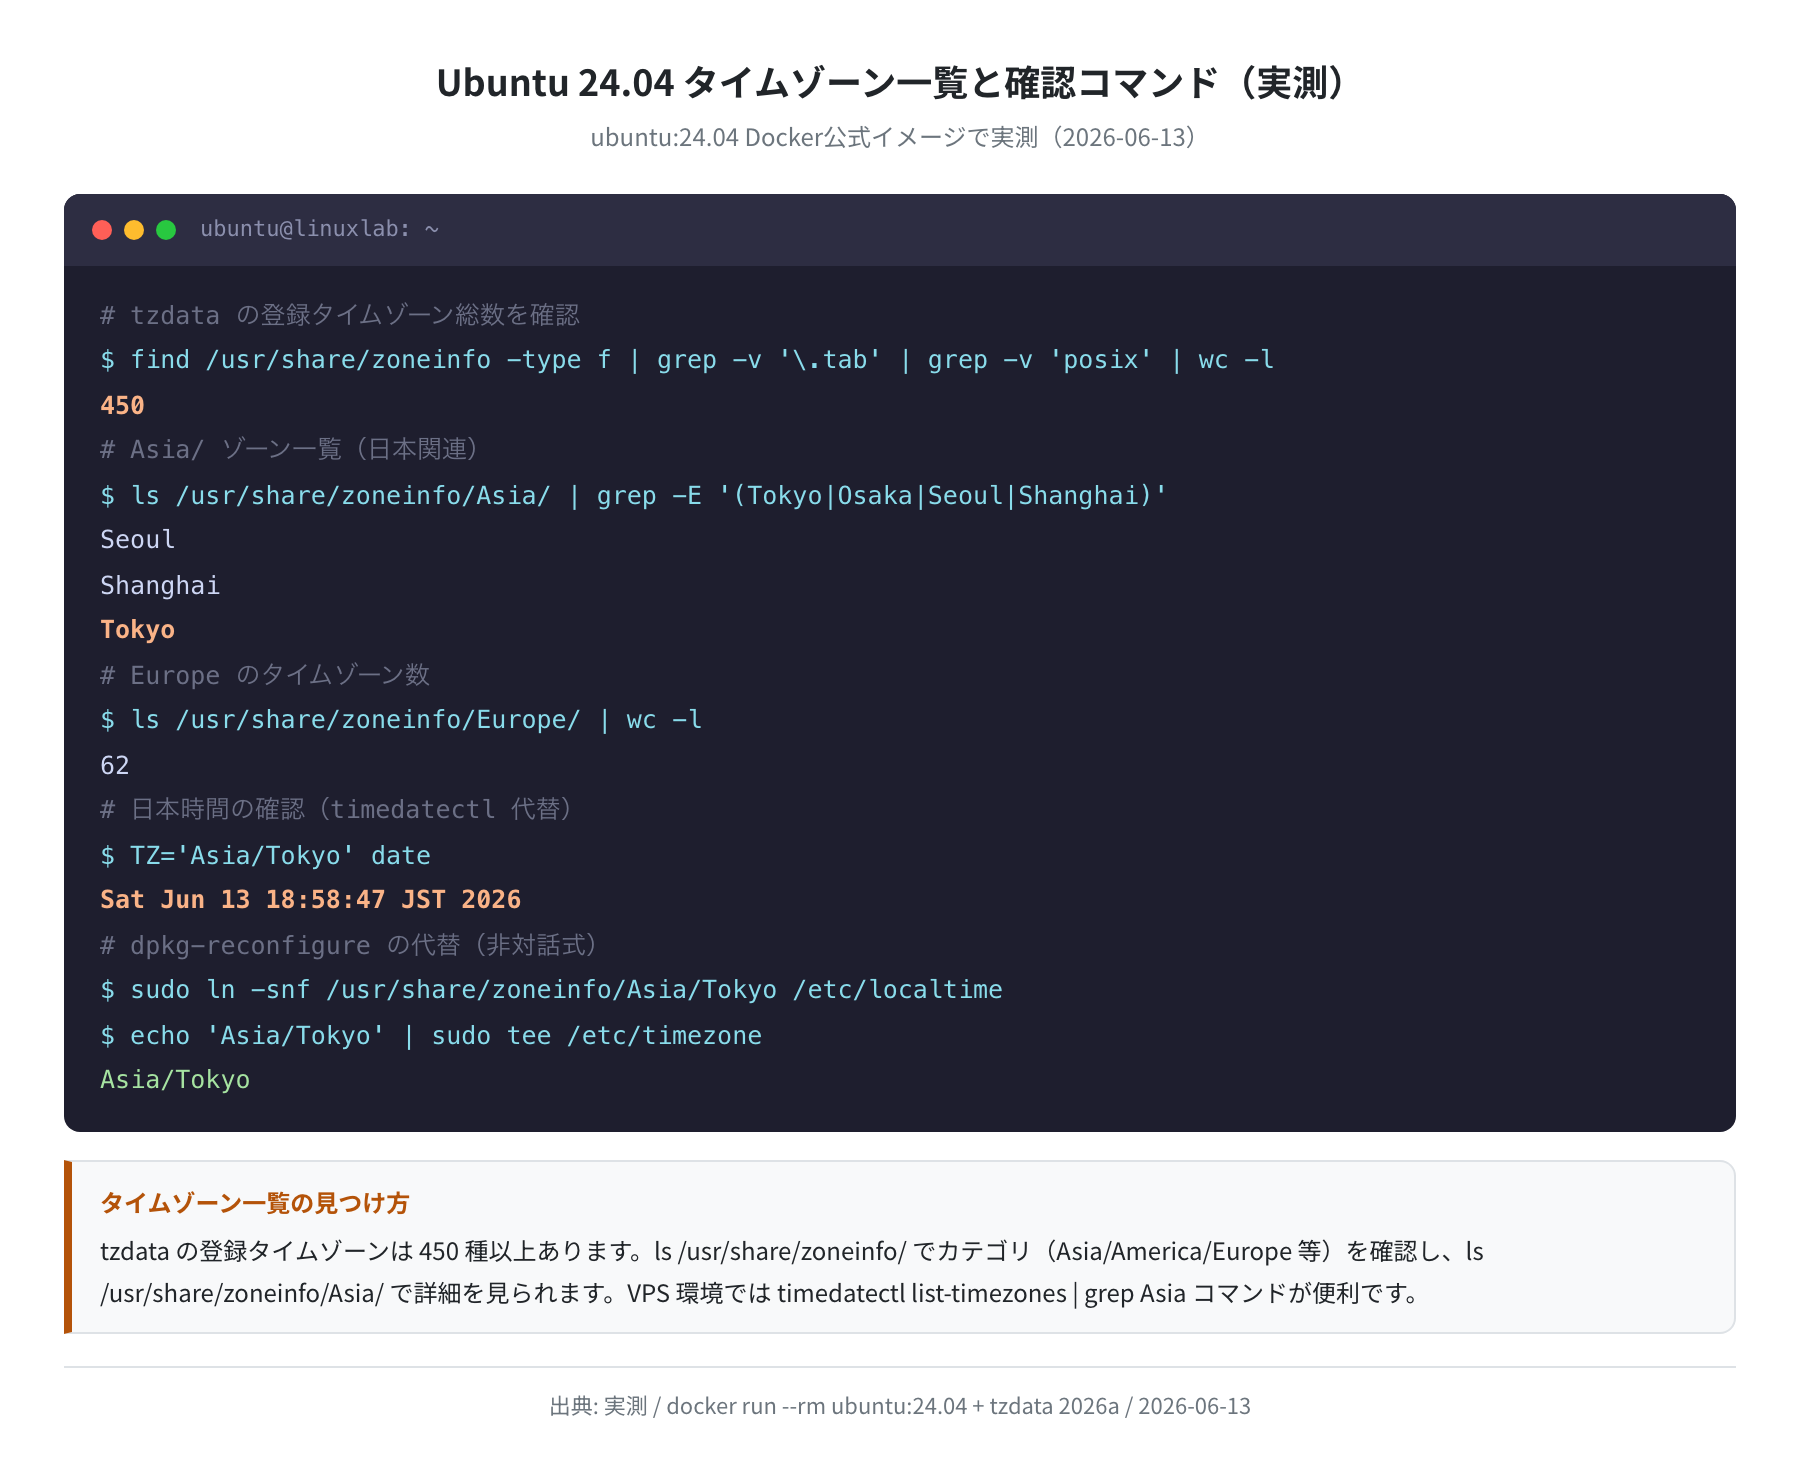Click the highlighted output 'Tokyo'
This screenshot has height=1462, width=1800.
138,630
